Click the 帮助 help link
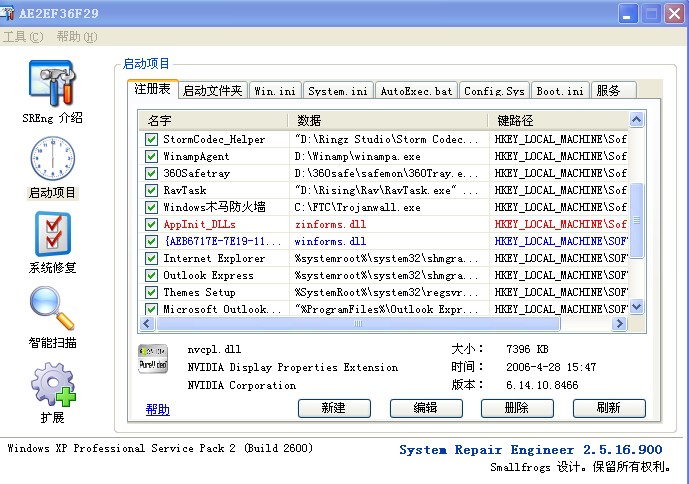The height and width of the screenshot is (484, 689). [157, 410]
